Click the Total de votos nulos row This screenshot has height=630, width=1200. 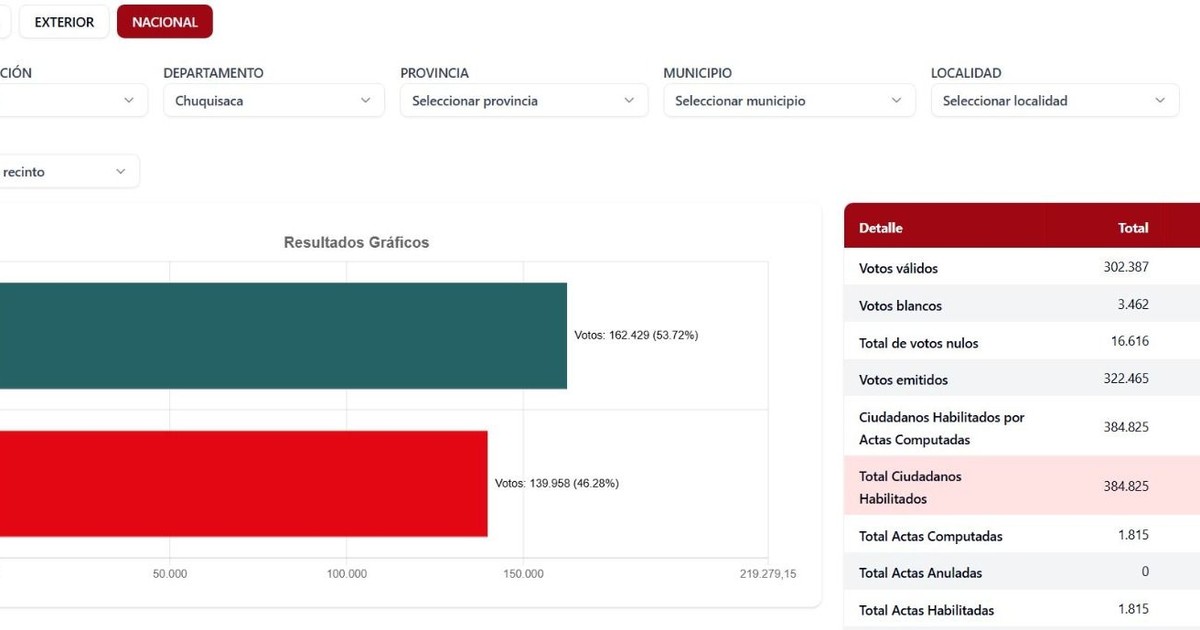(x=1020, y=342)
